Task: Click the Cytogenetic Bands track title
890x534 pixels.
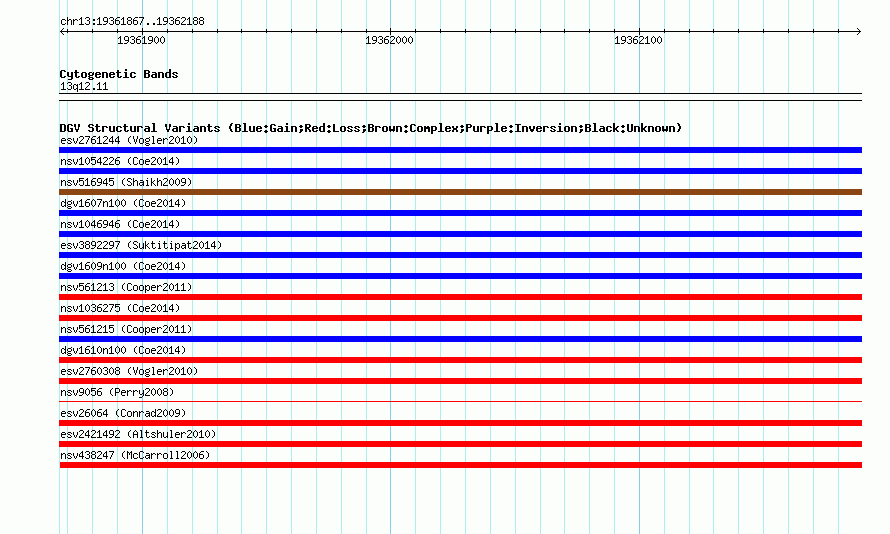Action: (x=119, y=74)
